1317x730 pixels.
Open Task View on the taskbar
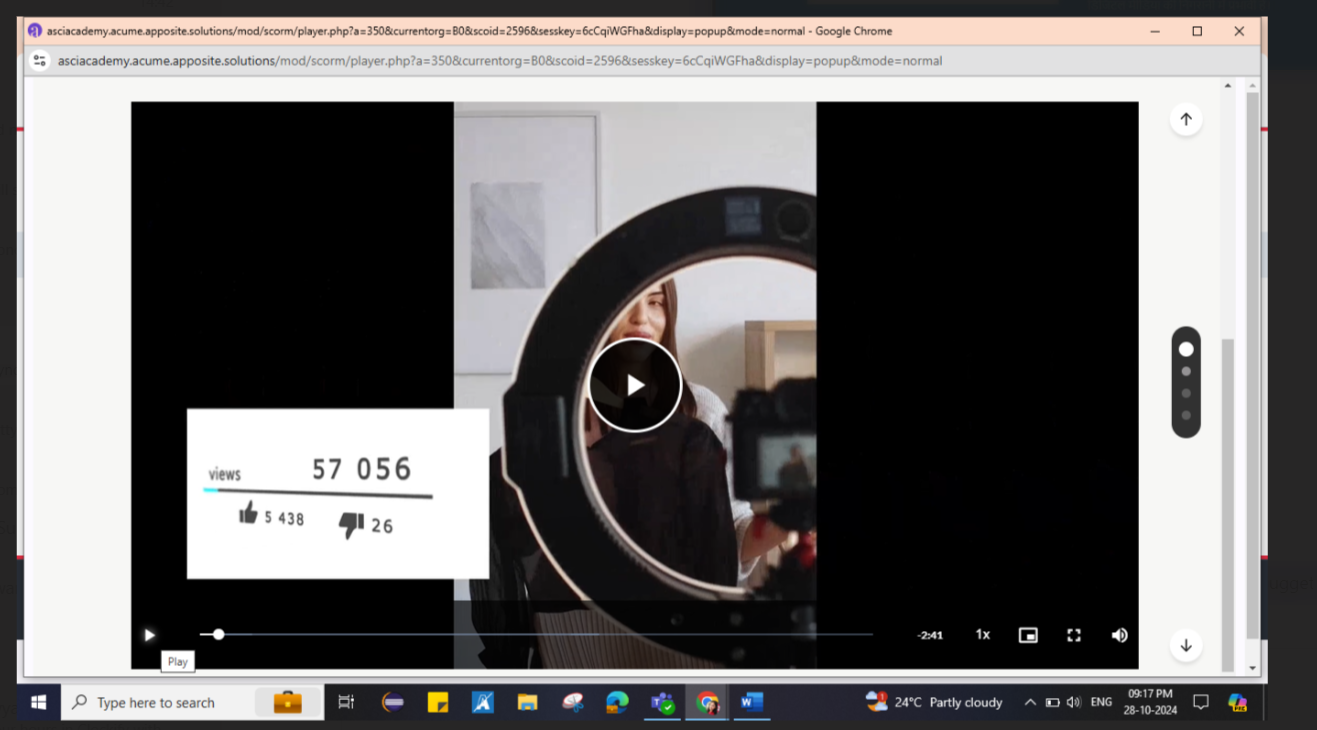pos(346,702)
